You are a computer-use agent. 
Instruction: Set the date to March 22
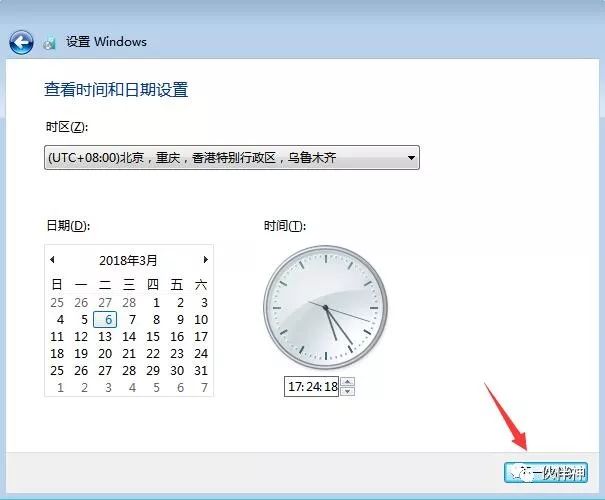(153, 353)
